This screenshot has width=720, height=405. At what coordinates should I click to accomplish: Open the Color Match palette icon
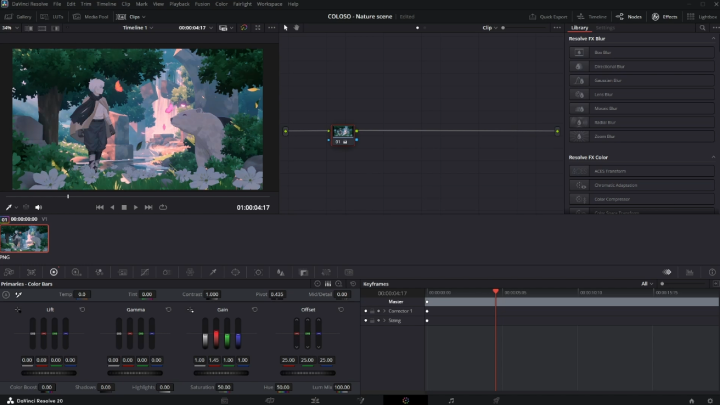point(31,272)
